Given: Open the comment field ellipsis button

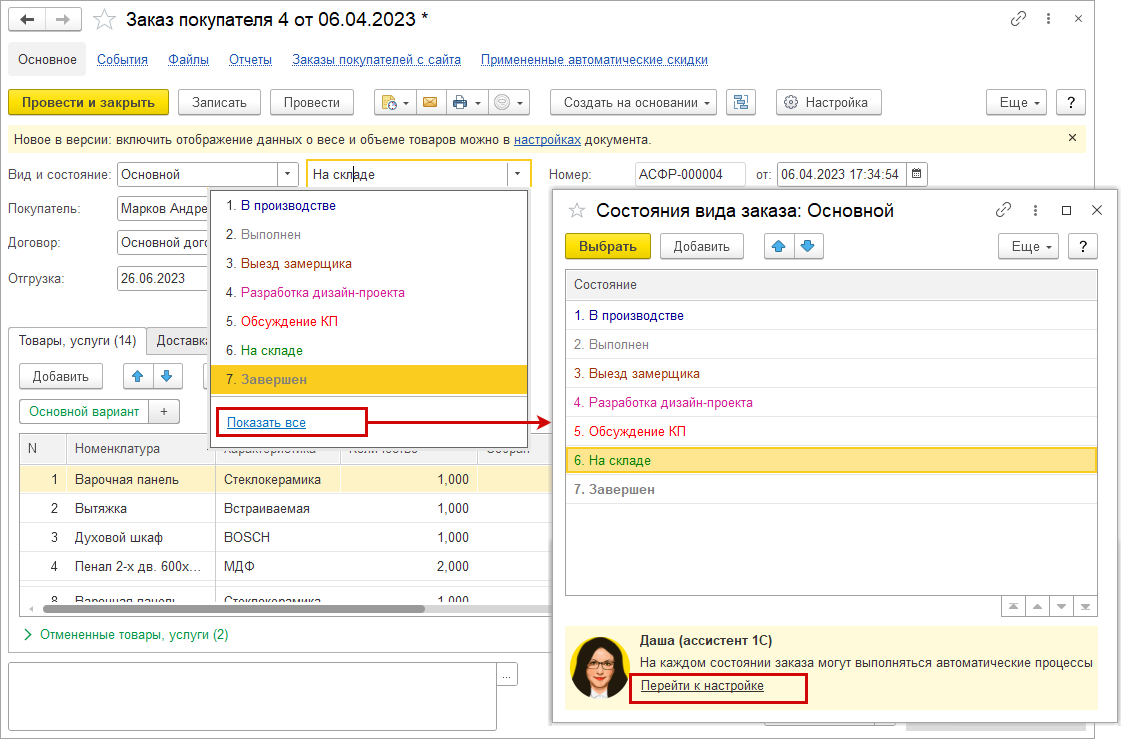Looking at the screenshot, I should coord(507,674).
